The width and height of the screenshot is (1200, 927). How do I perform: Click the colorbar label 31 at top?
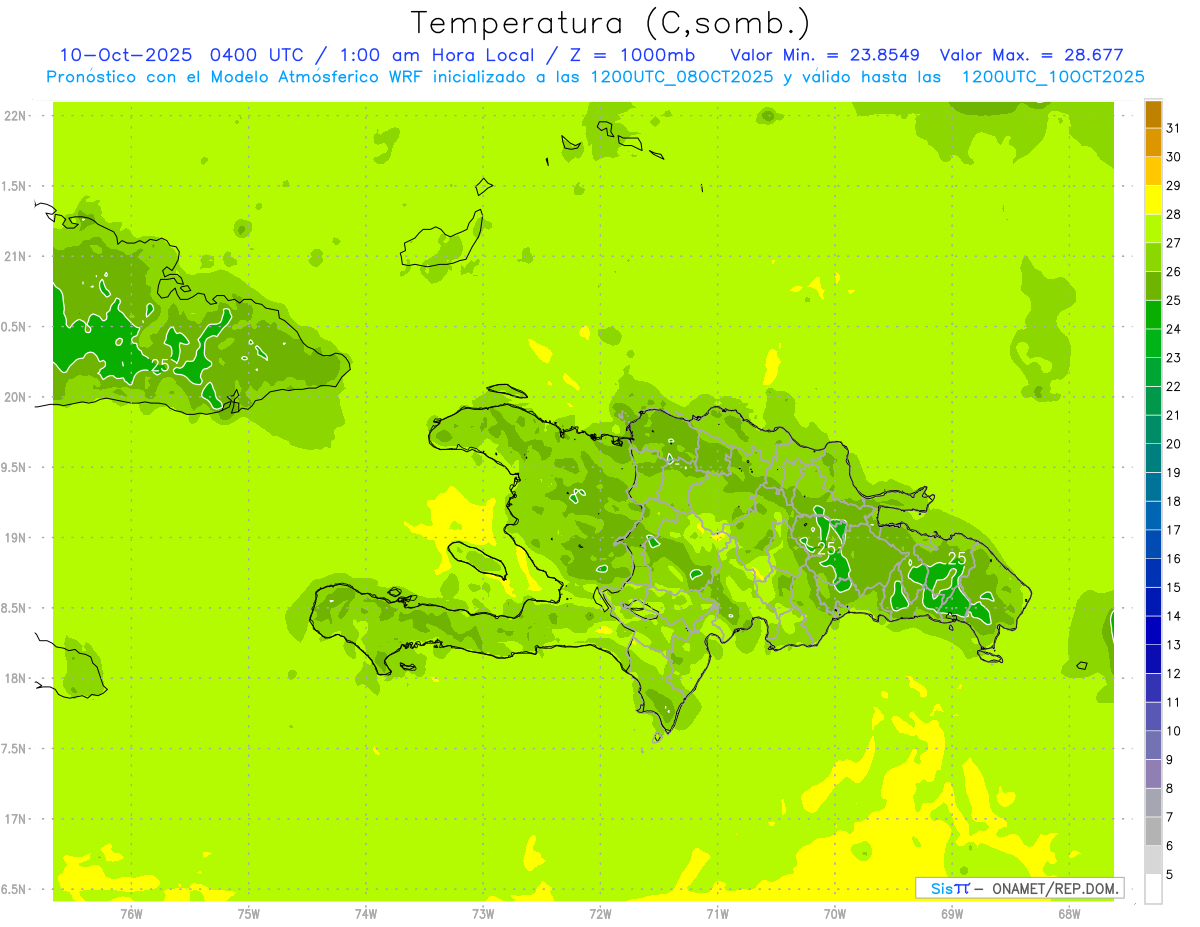(x=1173, y=128)
